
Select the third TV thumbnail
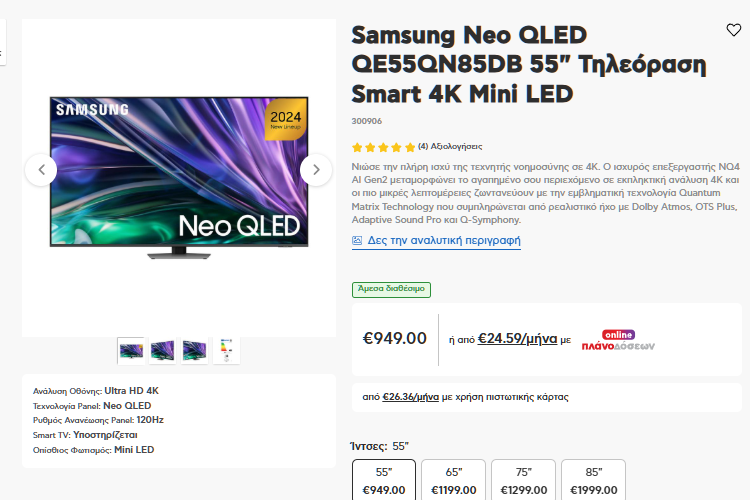(x=195, y=351)
